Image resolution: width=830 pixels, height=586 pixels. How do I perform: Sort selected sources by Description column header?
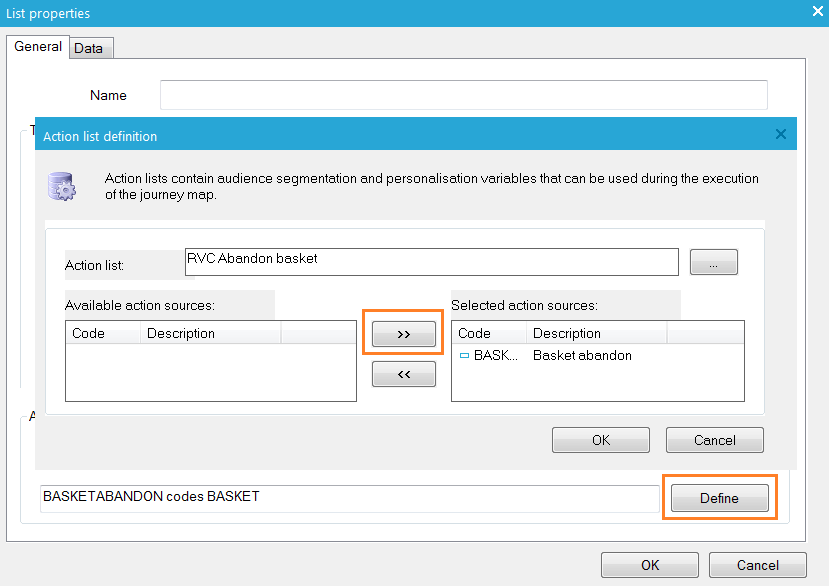pyautogui.click(x=597, y=333)
